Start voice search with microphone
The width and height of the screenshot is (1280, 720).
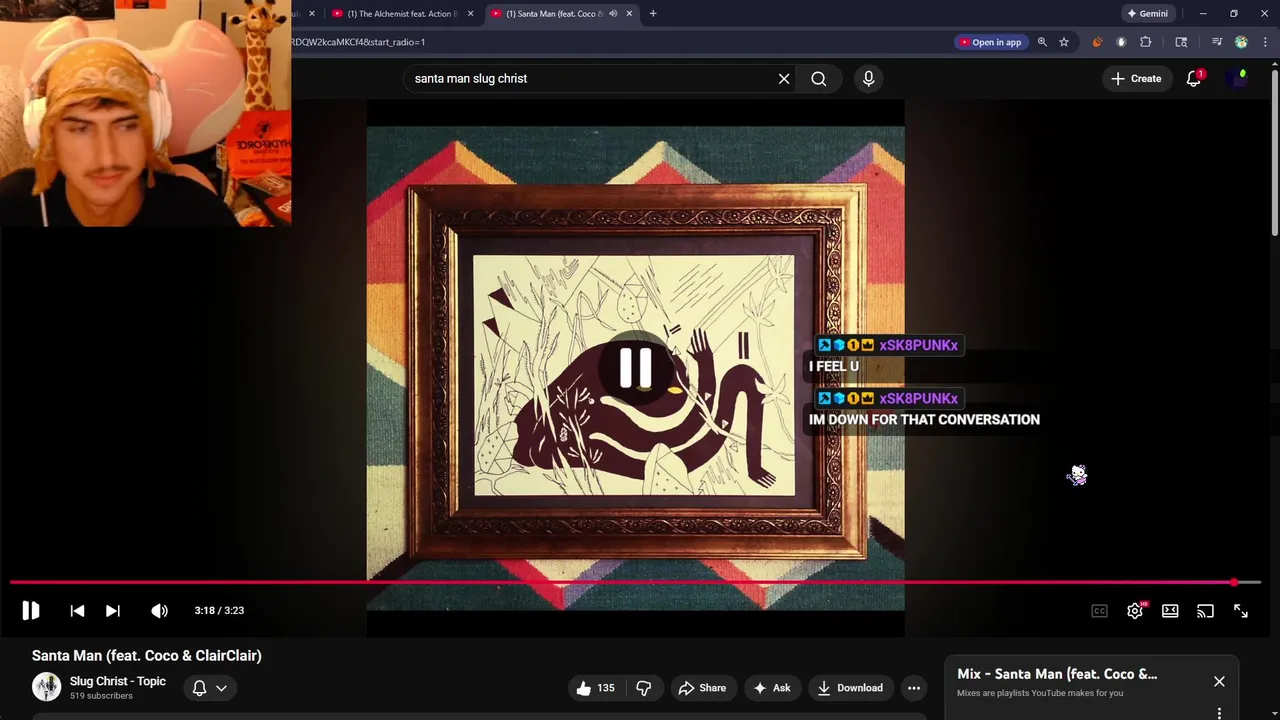coord(868,78)
